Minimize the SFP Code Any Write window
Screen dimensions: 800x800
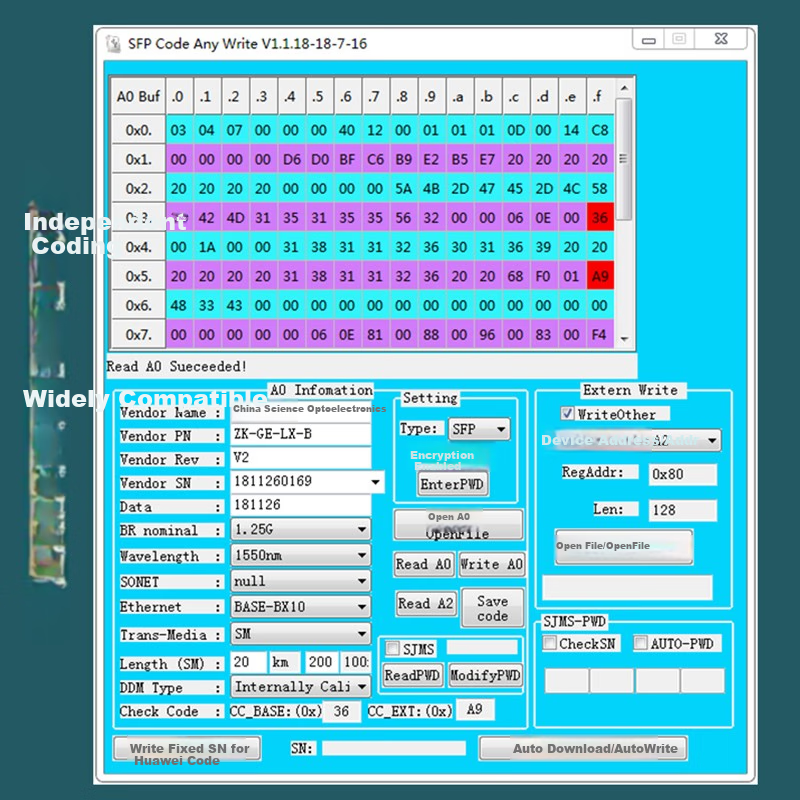pyautogui.click(x=648, y=40)
